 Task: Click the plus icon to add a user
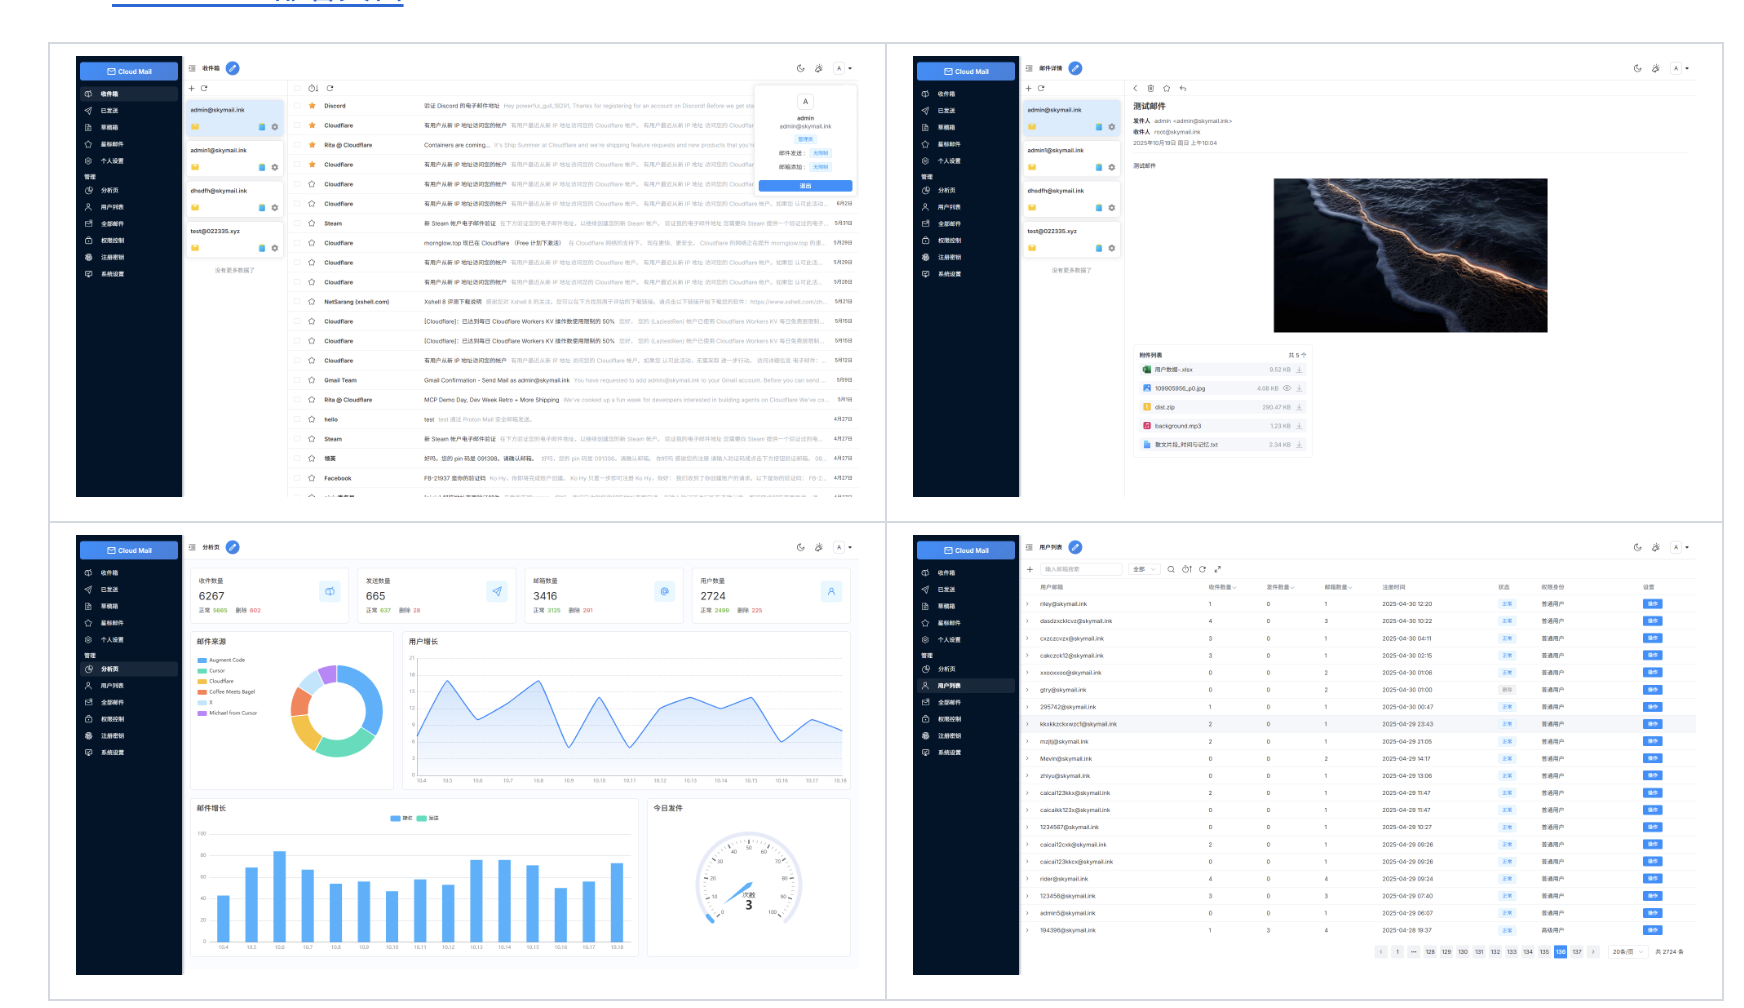tap(1030, 569)
